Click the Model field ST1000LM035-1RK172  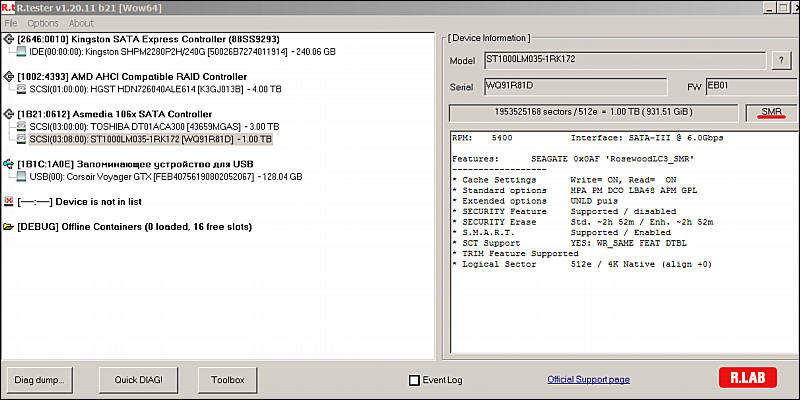tap(625, 60)
